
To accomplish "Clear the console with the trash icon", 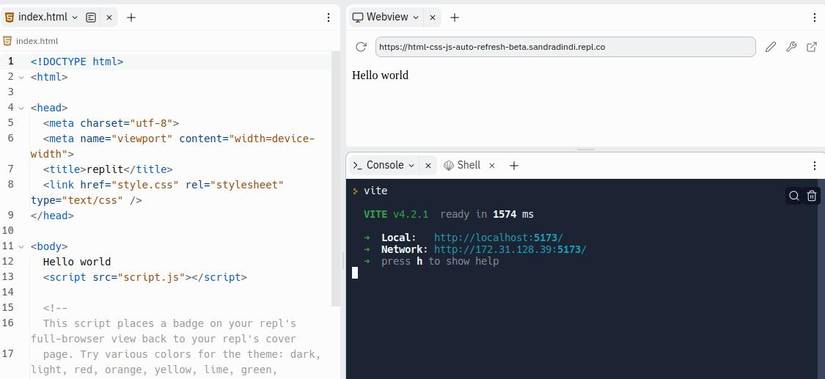I will click(x=812, y=196).
